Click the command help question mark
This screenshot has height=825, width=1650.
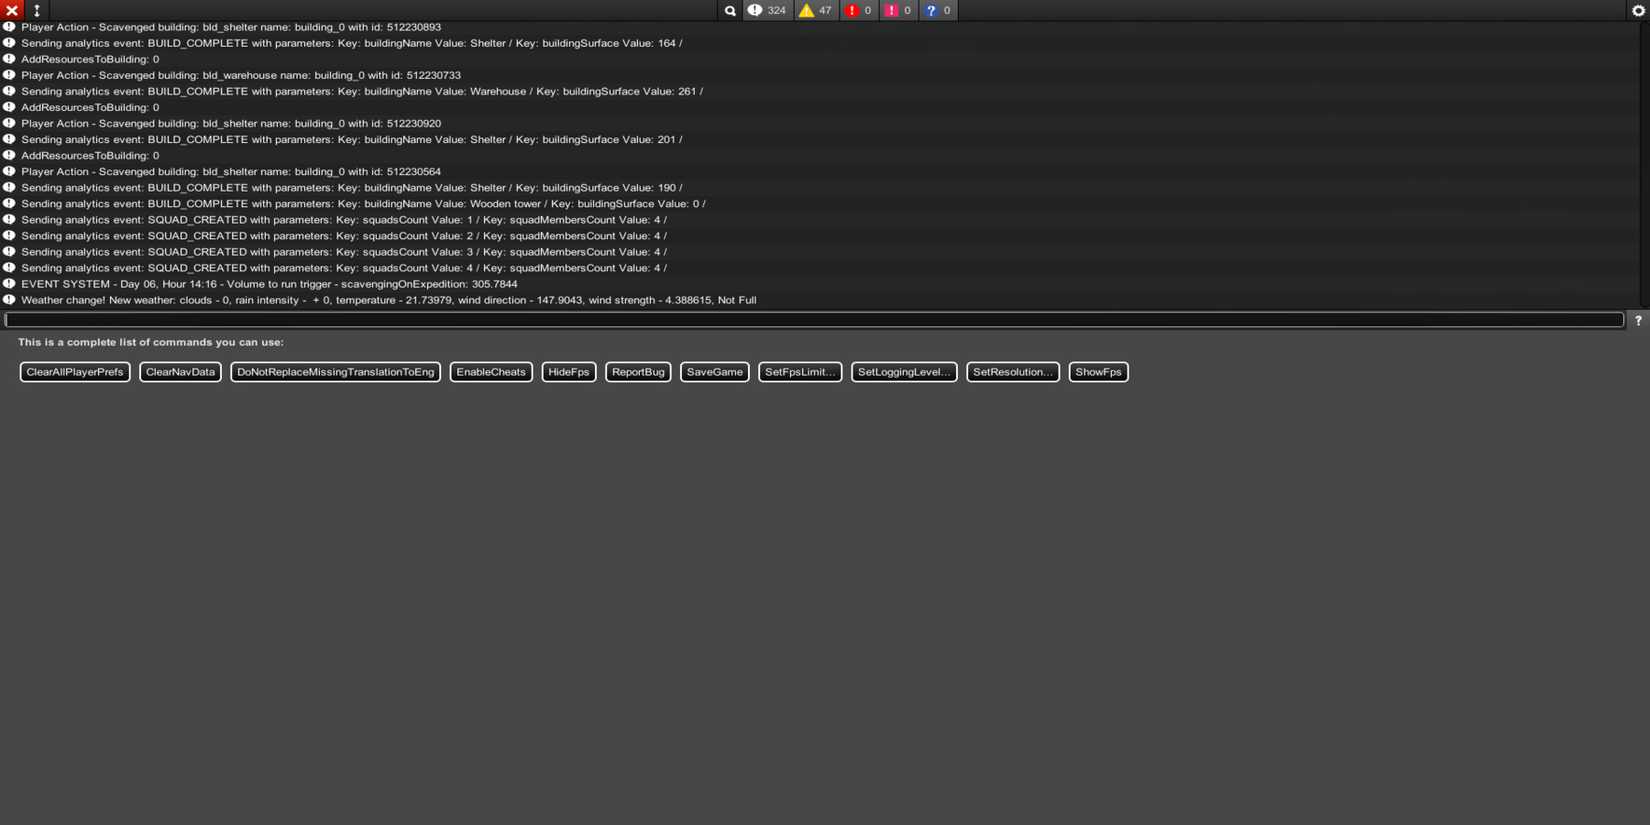point(1638,320)
